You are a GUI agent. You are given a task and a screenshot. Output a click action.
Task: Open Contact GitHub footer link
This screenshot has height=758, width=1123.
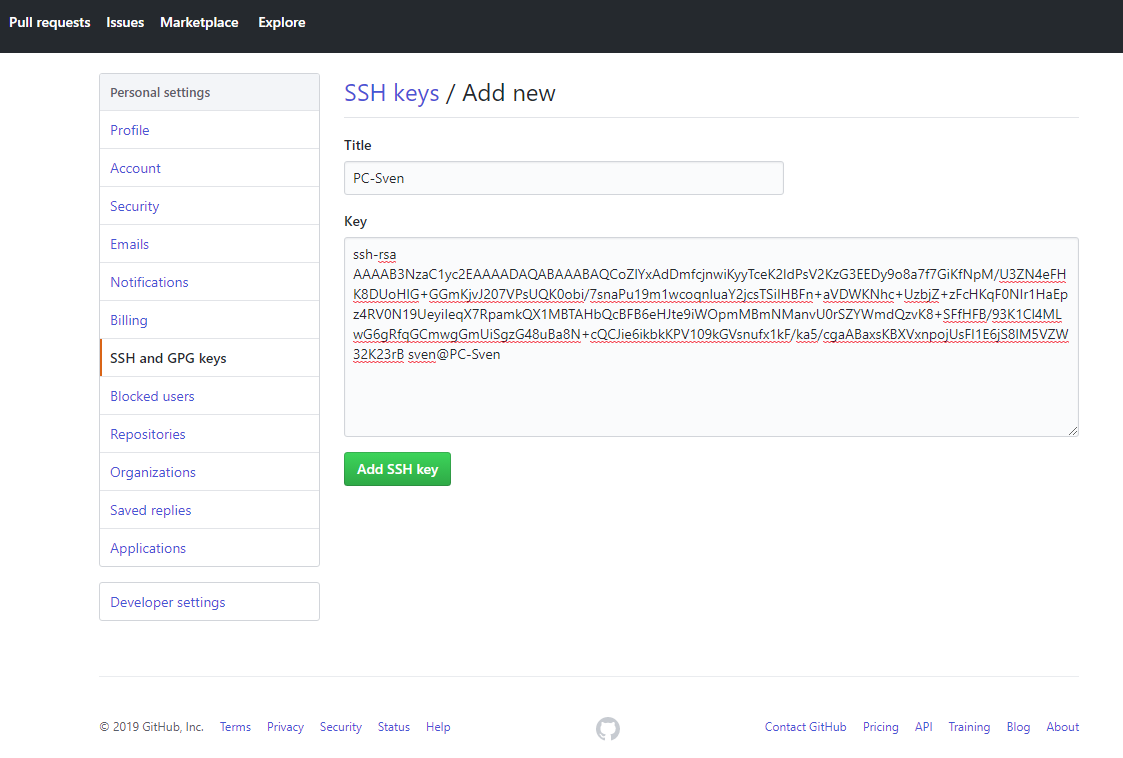pos(805,726)
